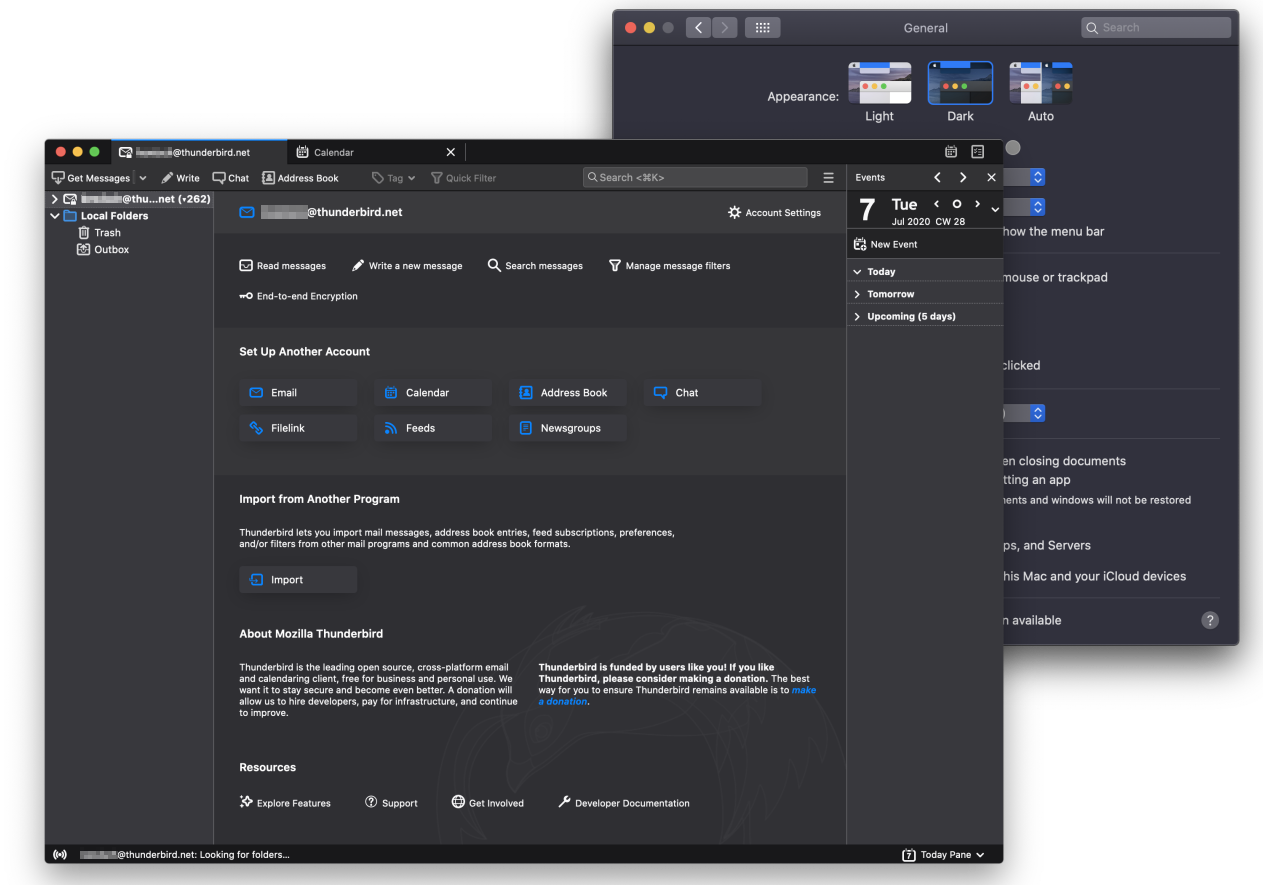Select the Trash folder in sidebar

pyautogui.click(x=107, y=233)
